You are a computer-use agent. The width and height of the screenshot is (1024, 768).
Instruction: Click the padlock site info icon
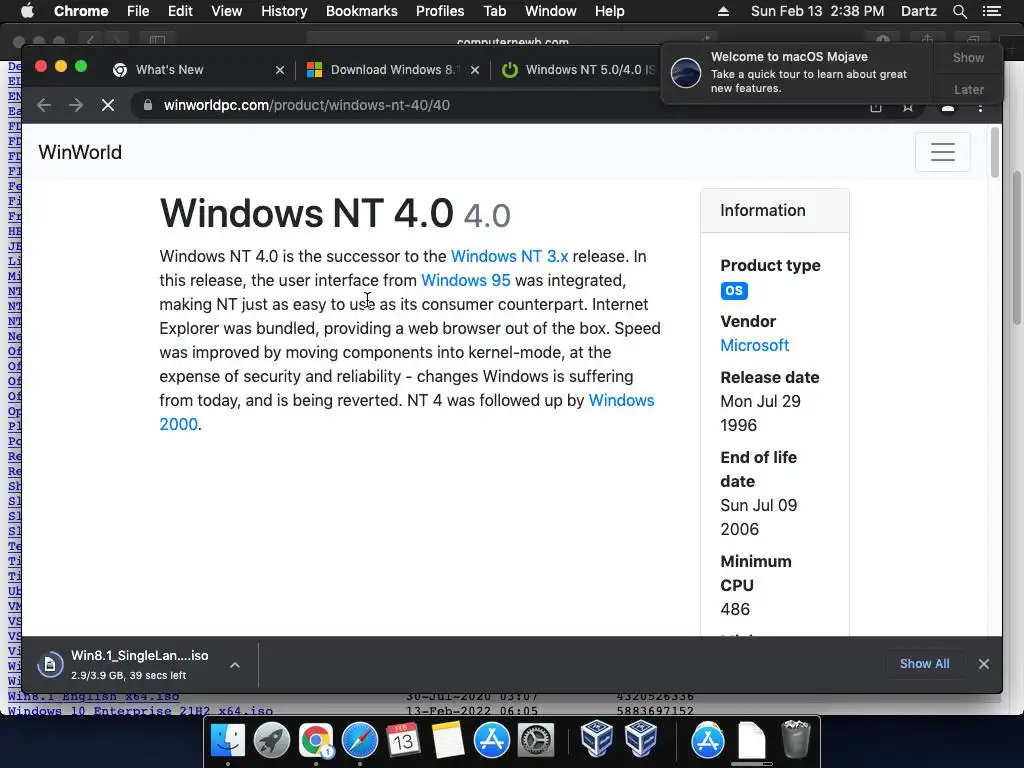coord(148,105)
